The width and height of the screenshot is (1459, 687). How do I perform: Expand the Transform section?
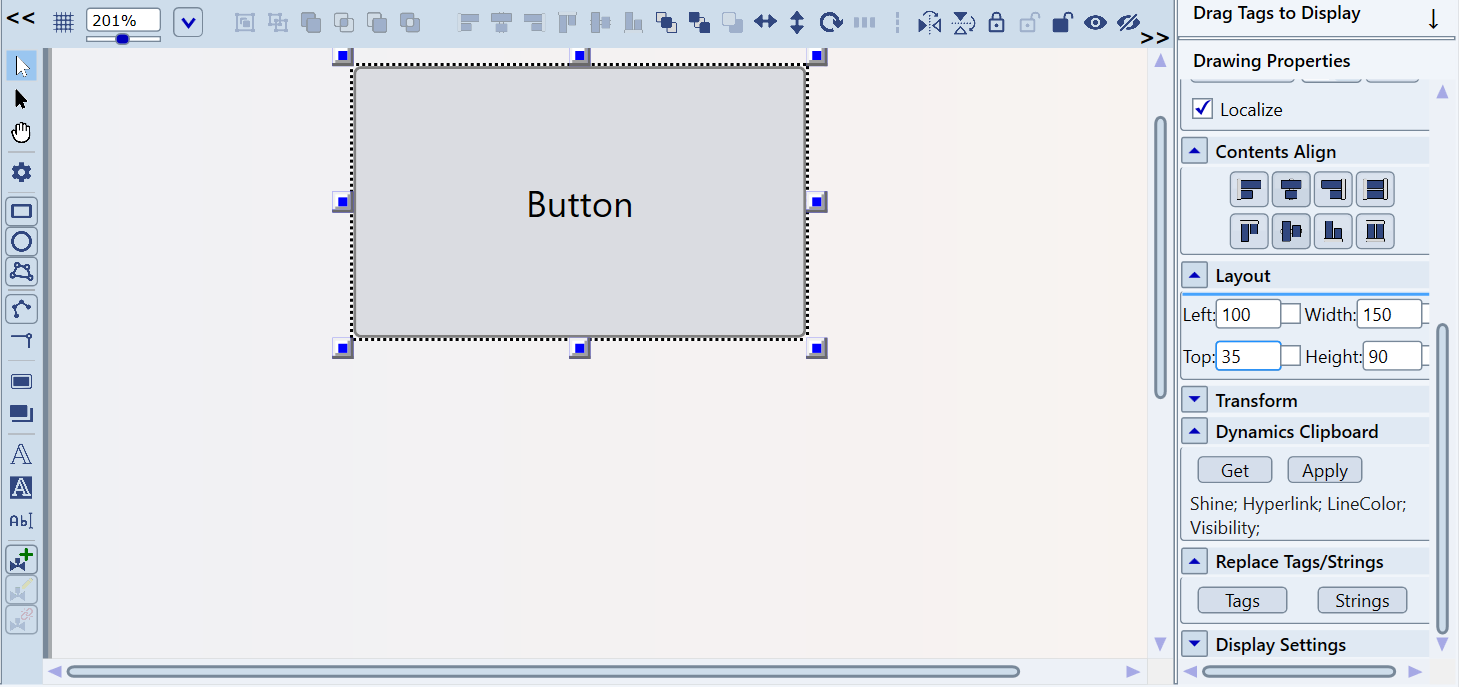pyautogui.click(x=1195, y=400)
